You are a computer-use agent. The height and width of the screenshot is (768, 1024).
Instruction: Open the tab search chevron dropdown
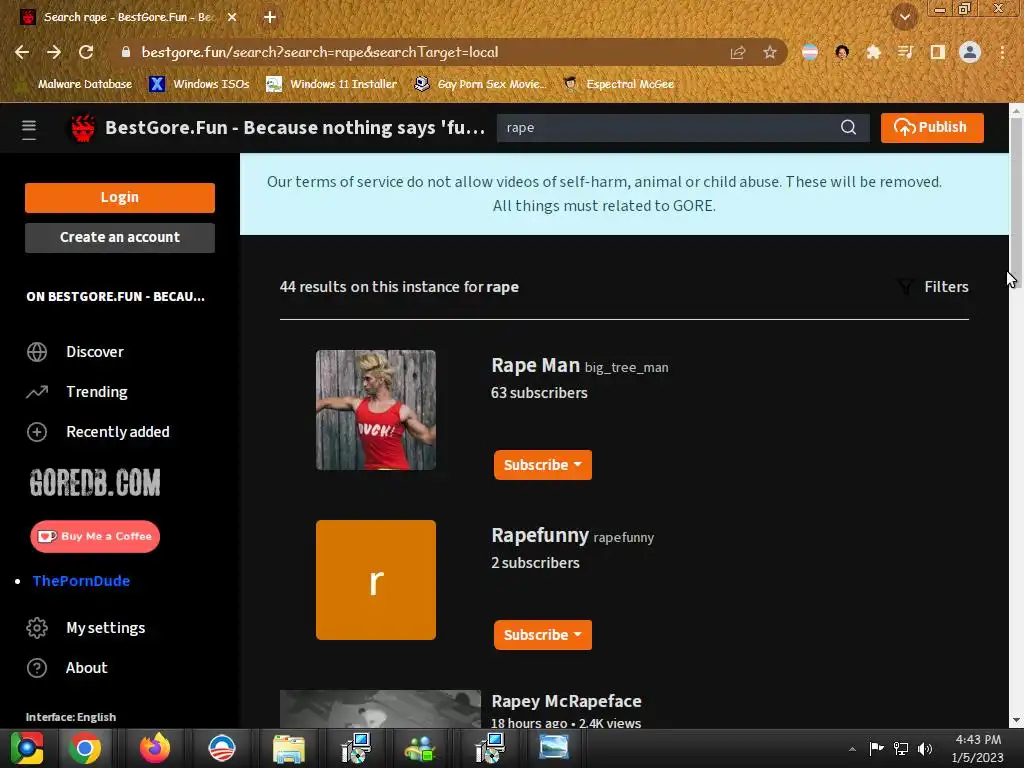pos(904,17)
